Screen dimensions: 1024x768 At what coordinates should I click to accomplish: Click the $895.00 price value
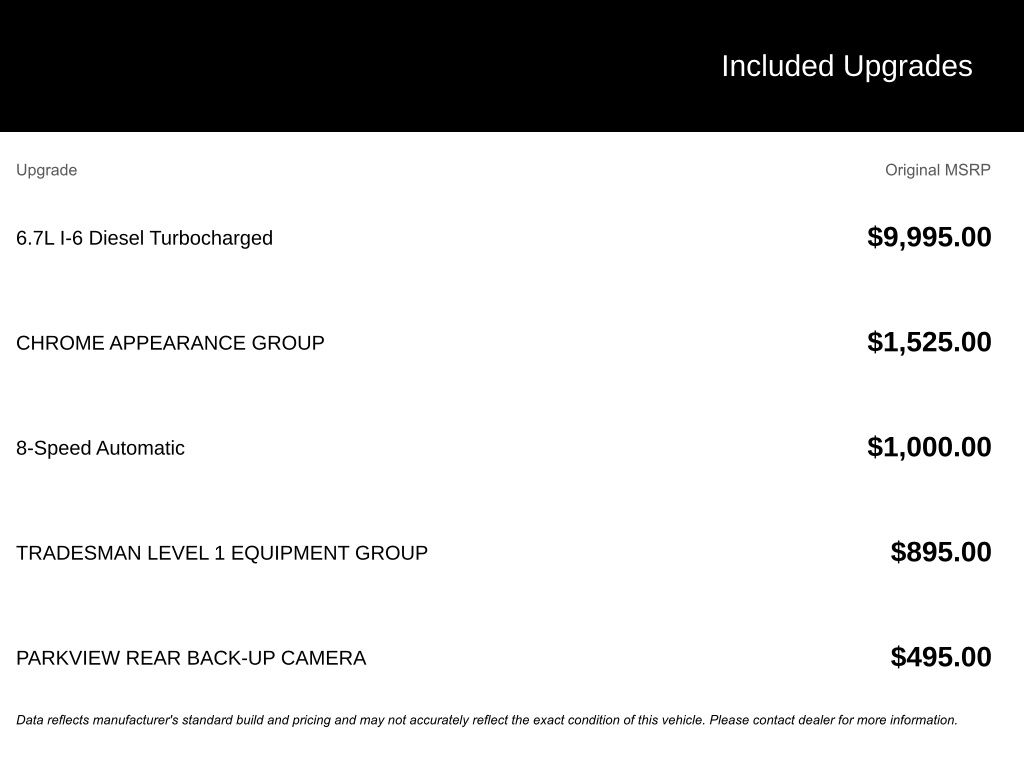click(940, 552)
